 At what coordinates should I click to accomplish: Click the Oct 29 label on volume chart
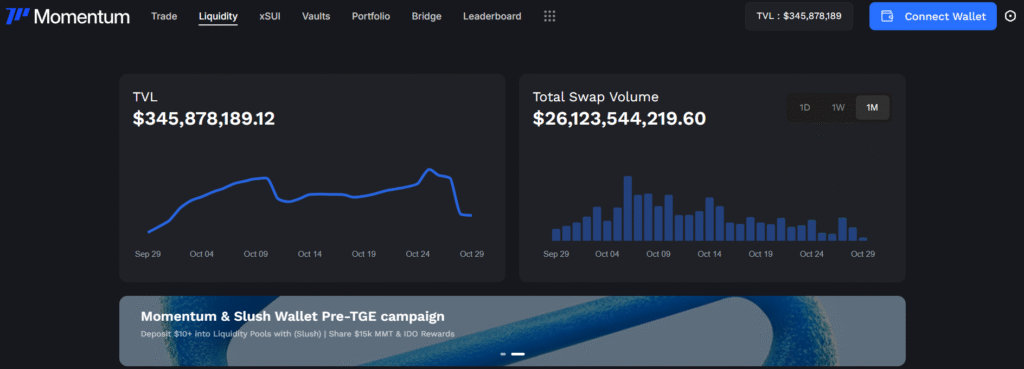pyautogui.click(x=863, y=254)
